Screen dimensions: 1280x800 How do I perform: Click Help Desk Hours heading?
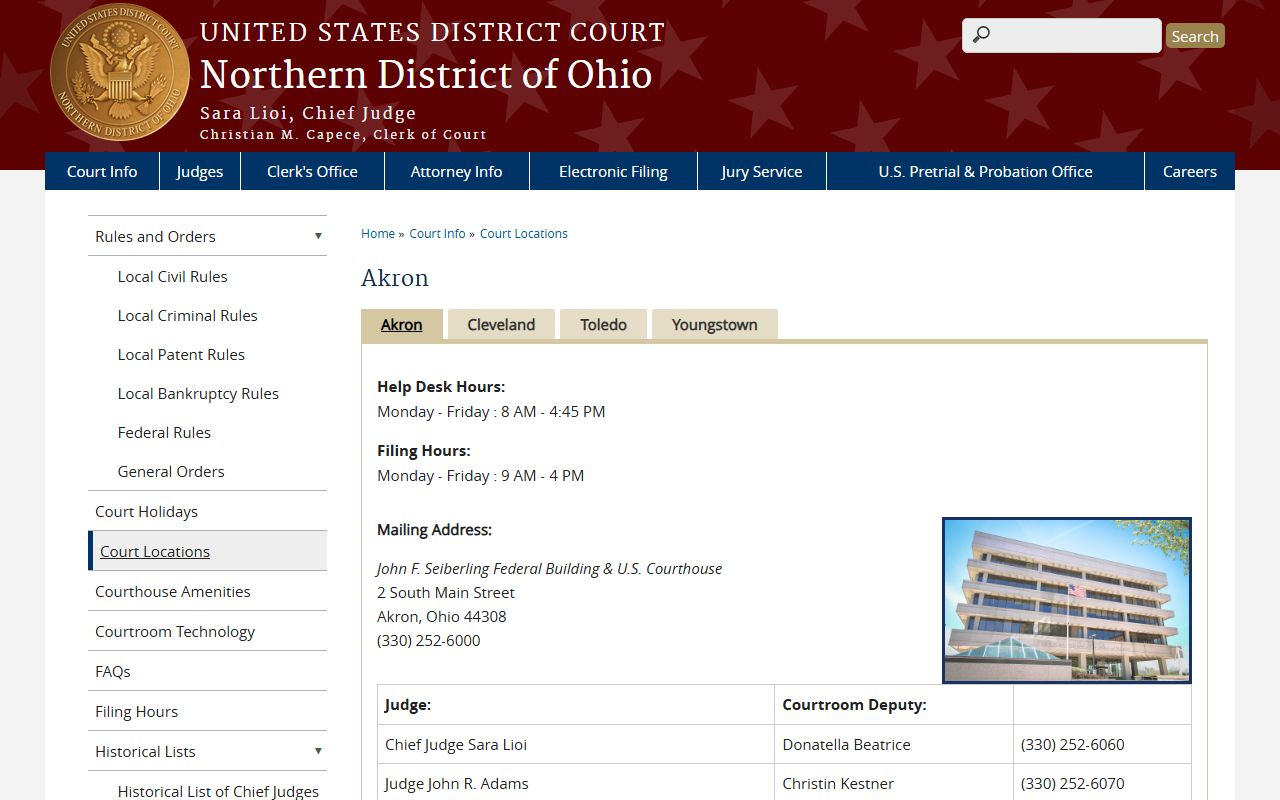[x=441, y=386]
